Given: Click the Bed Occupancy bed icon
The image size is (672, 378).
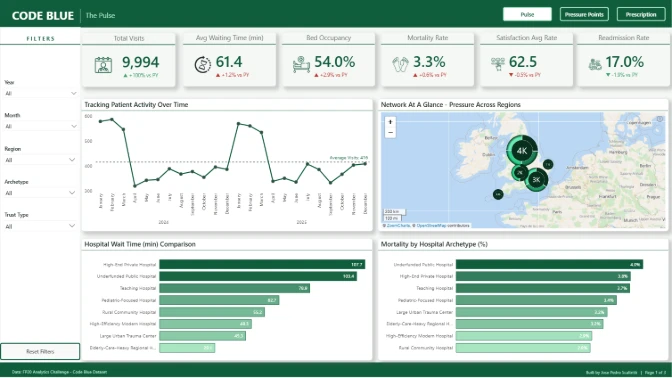Looking at the screenshot, I should click(301, 64).
